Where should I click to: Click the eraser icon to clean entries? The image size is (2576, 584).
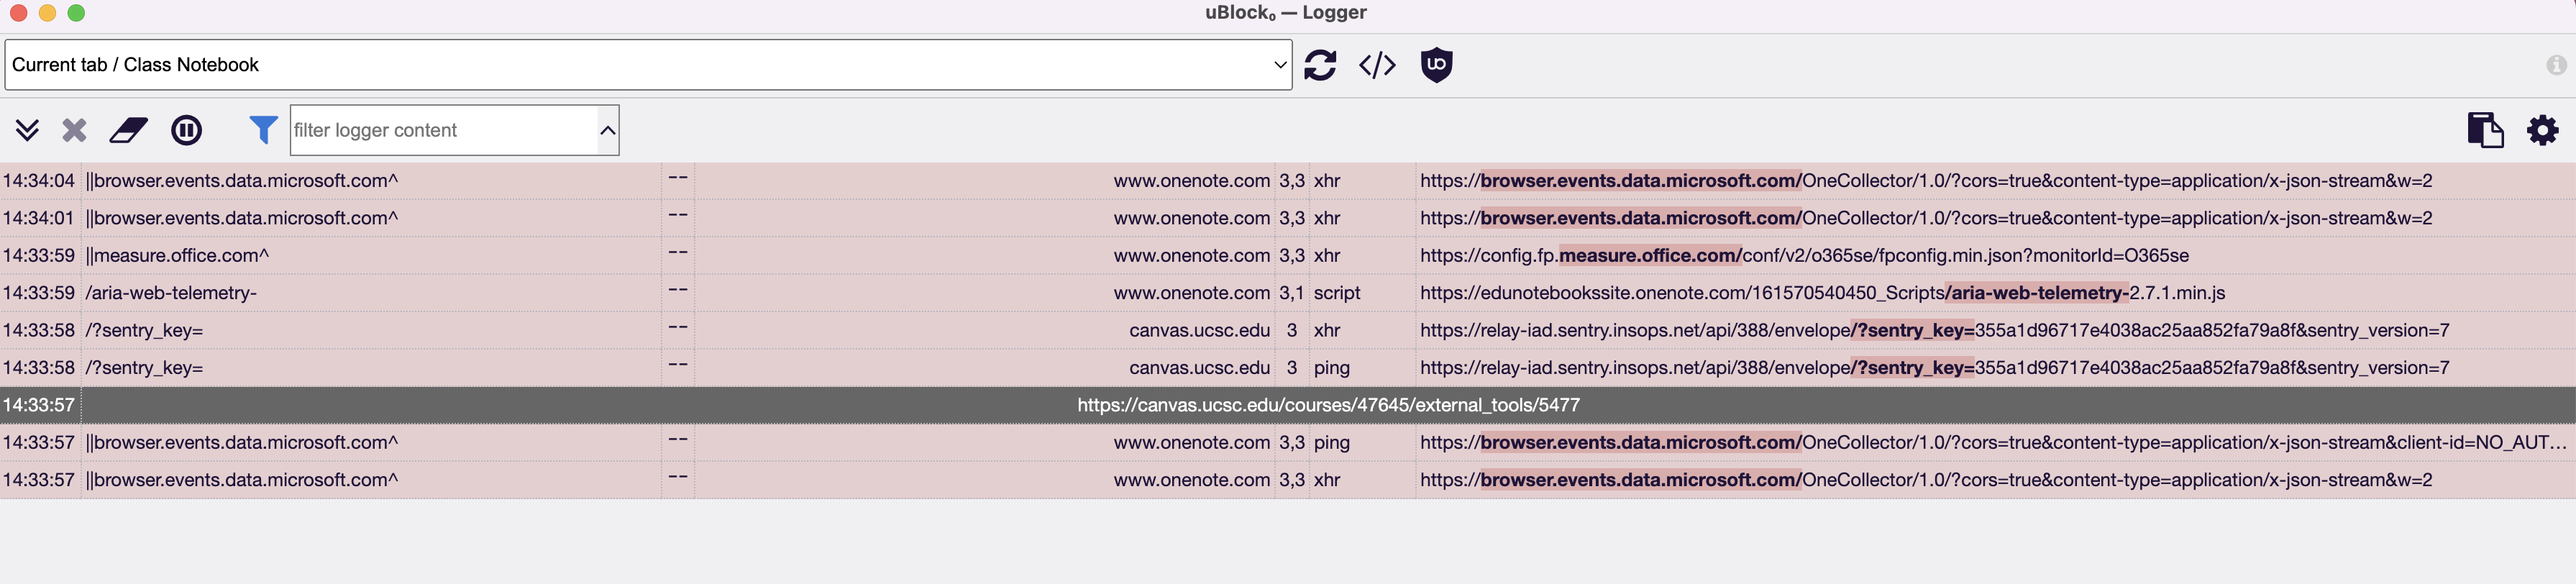pos(128,130)
